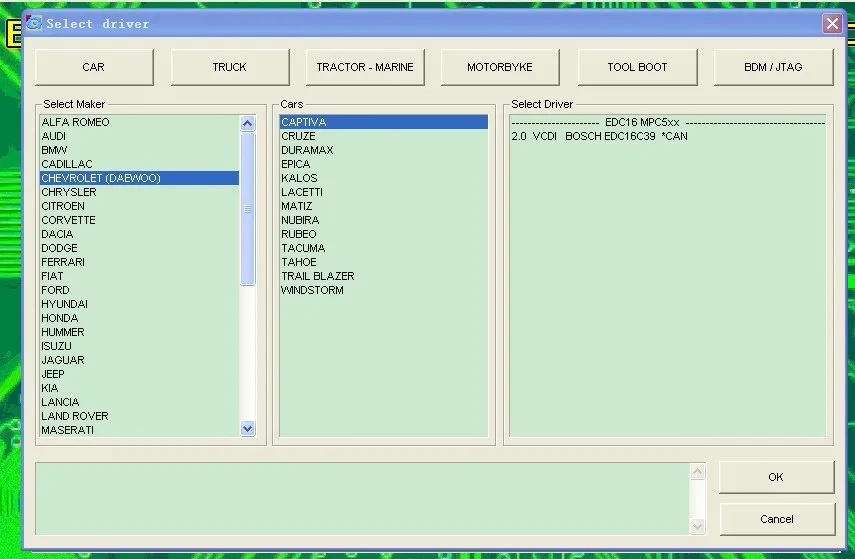The width and height of the screenshot is (855, 559).
Task: Select CRUZE in the Cars list
Action: (384, 136)
